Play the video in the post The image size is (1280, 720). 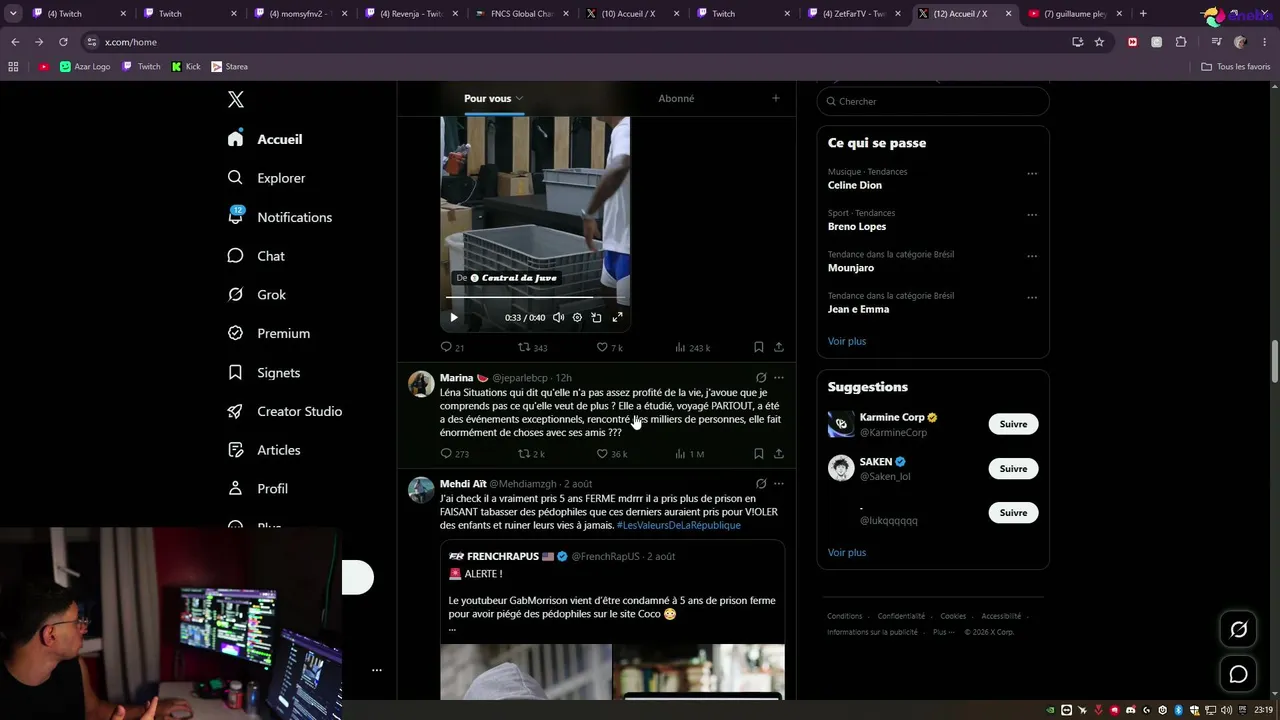pyautogui.click(x=454, y=318)
